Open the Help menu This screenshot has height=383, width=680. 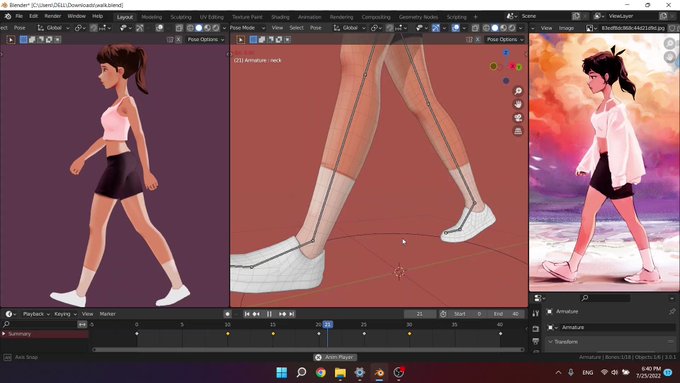tap(98, 16)
